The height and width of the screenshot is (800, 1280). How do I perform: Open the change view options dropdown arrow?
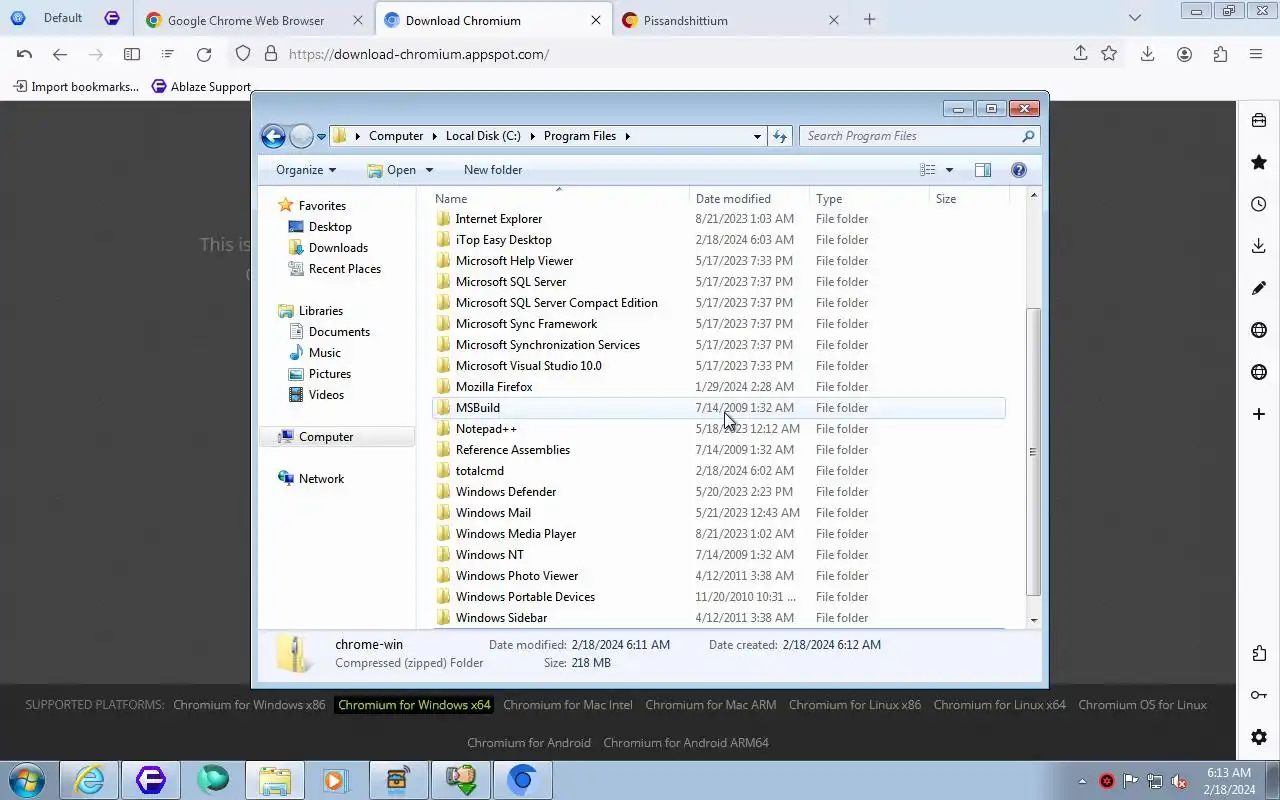coord(949,170)
